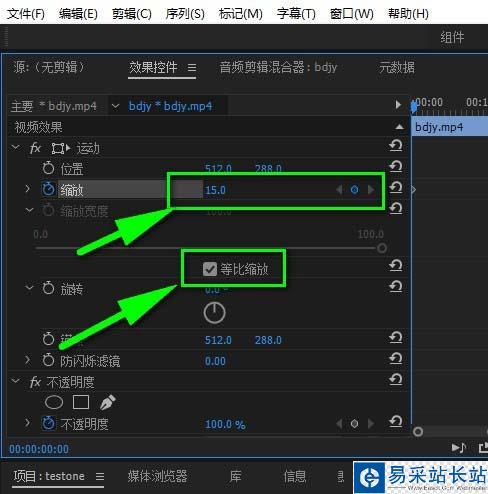
Task: Open the 序列(S) menu
Action: pos(185,14)
